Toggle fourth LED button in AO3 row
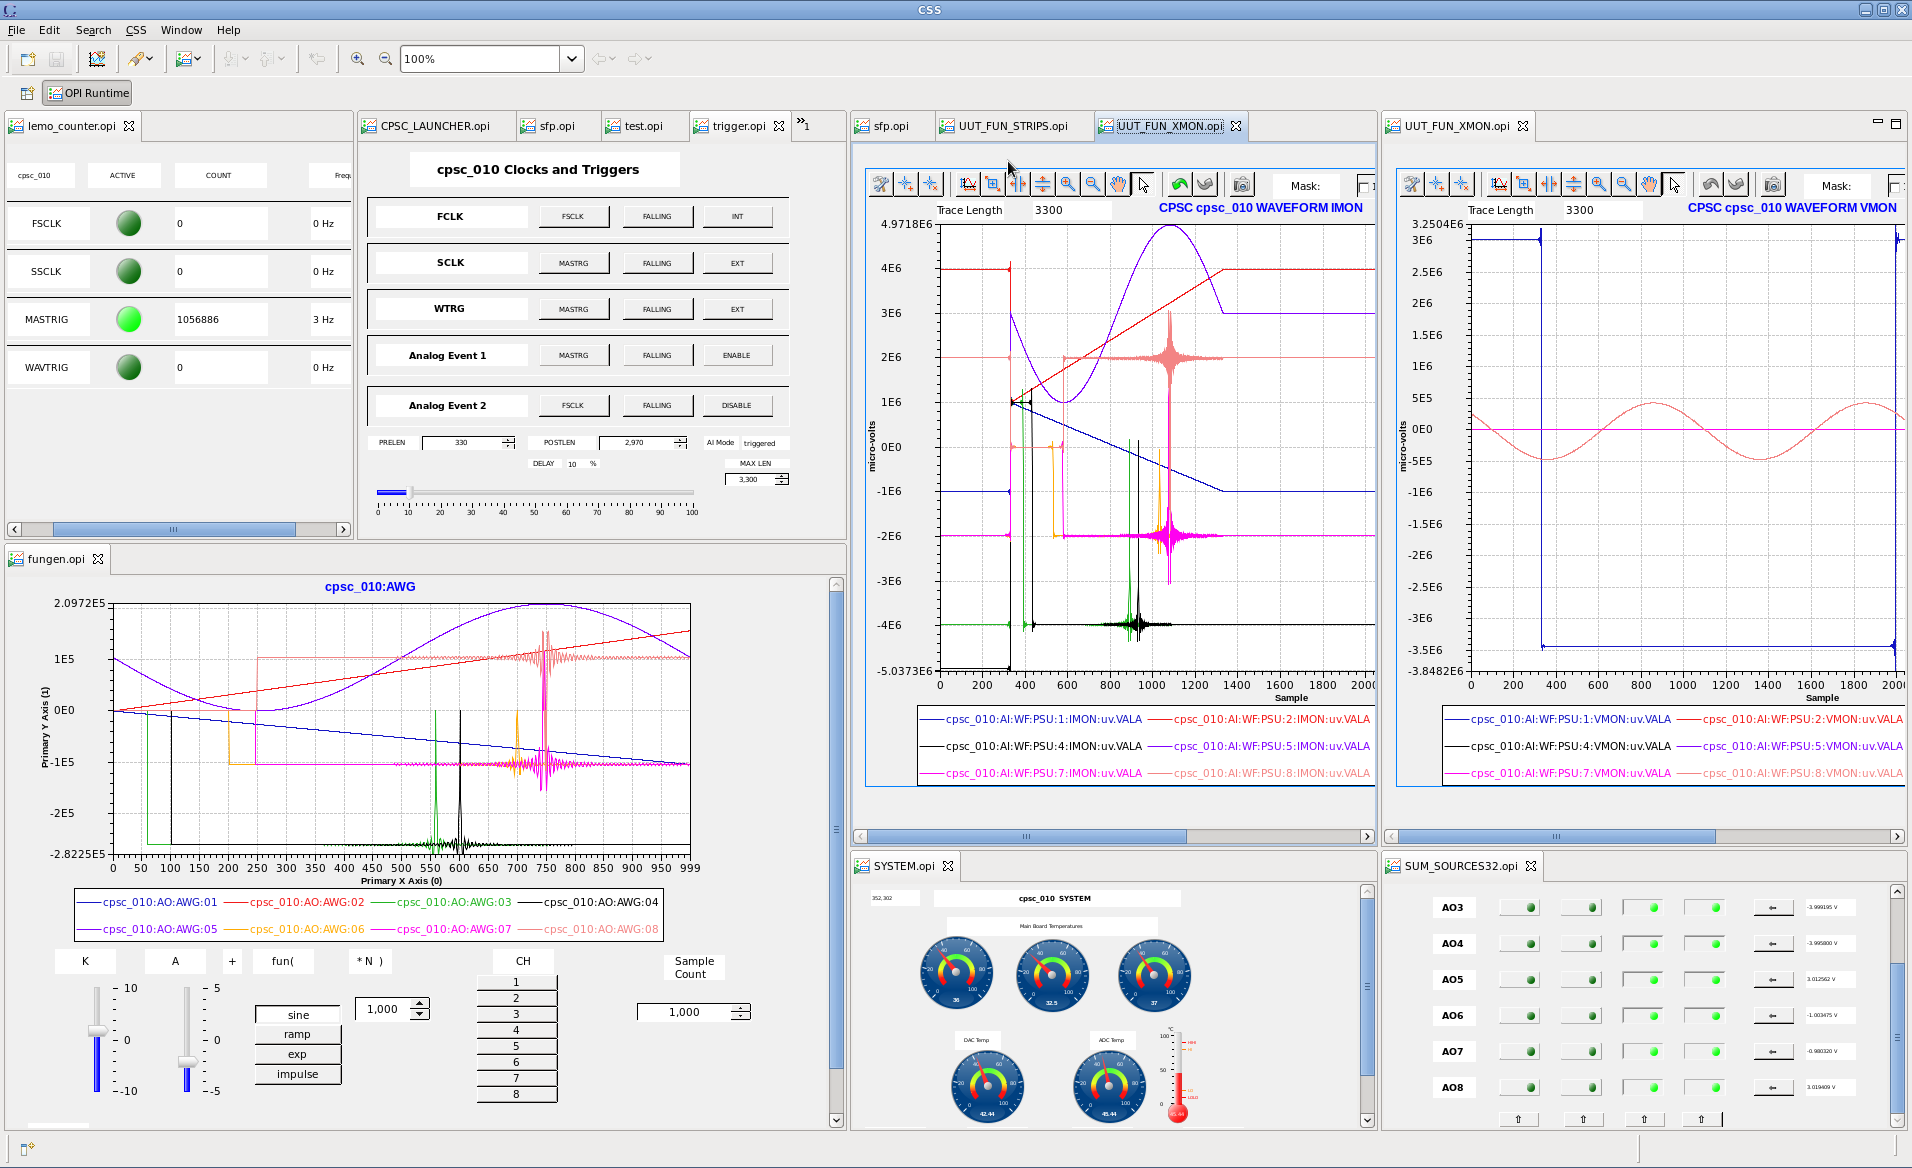This screenshot has width=1912, height=1168. pos(1704,908)
